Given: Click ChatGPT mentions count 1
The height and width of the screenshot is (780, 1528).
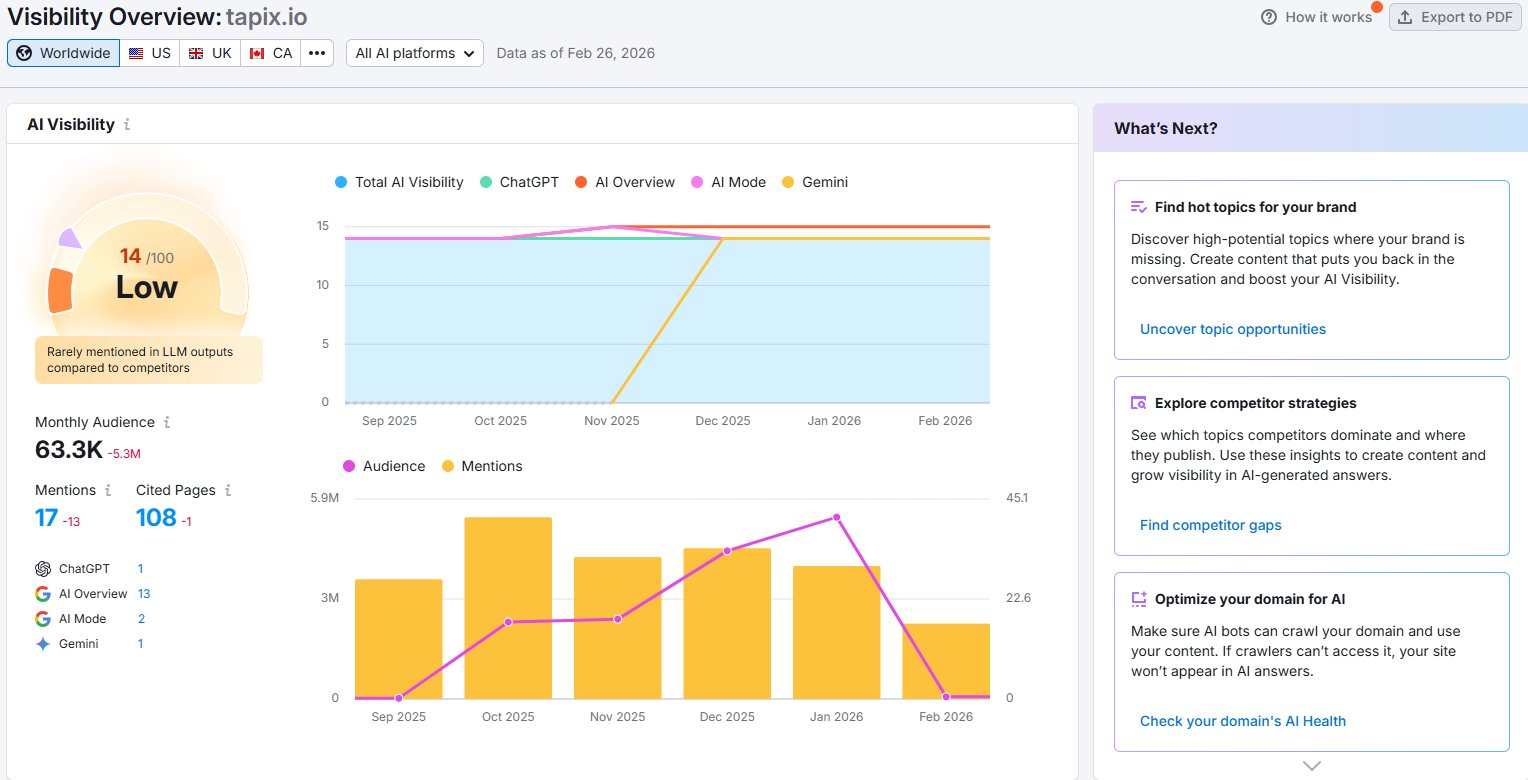Looking at the screenshot, I should point(140,568).
